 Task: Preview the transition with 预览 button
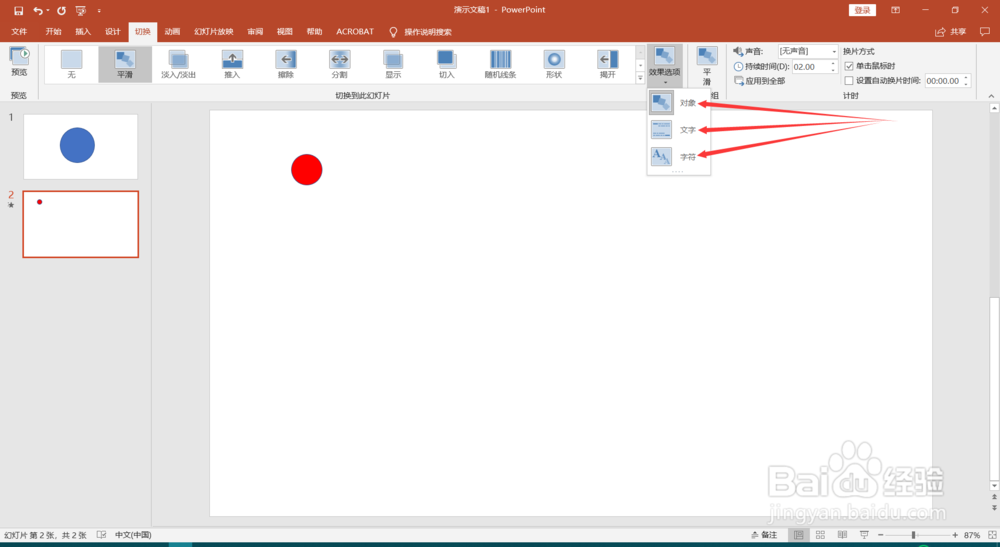(19, 62)
